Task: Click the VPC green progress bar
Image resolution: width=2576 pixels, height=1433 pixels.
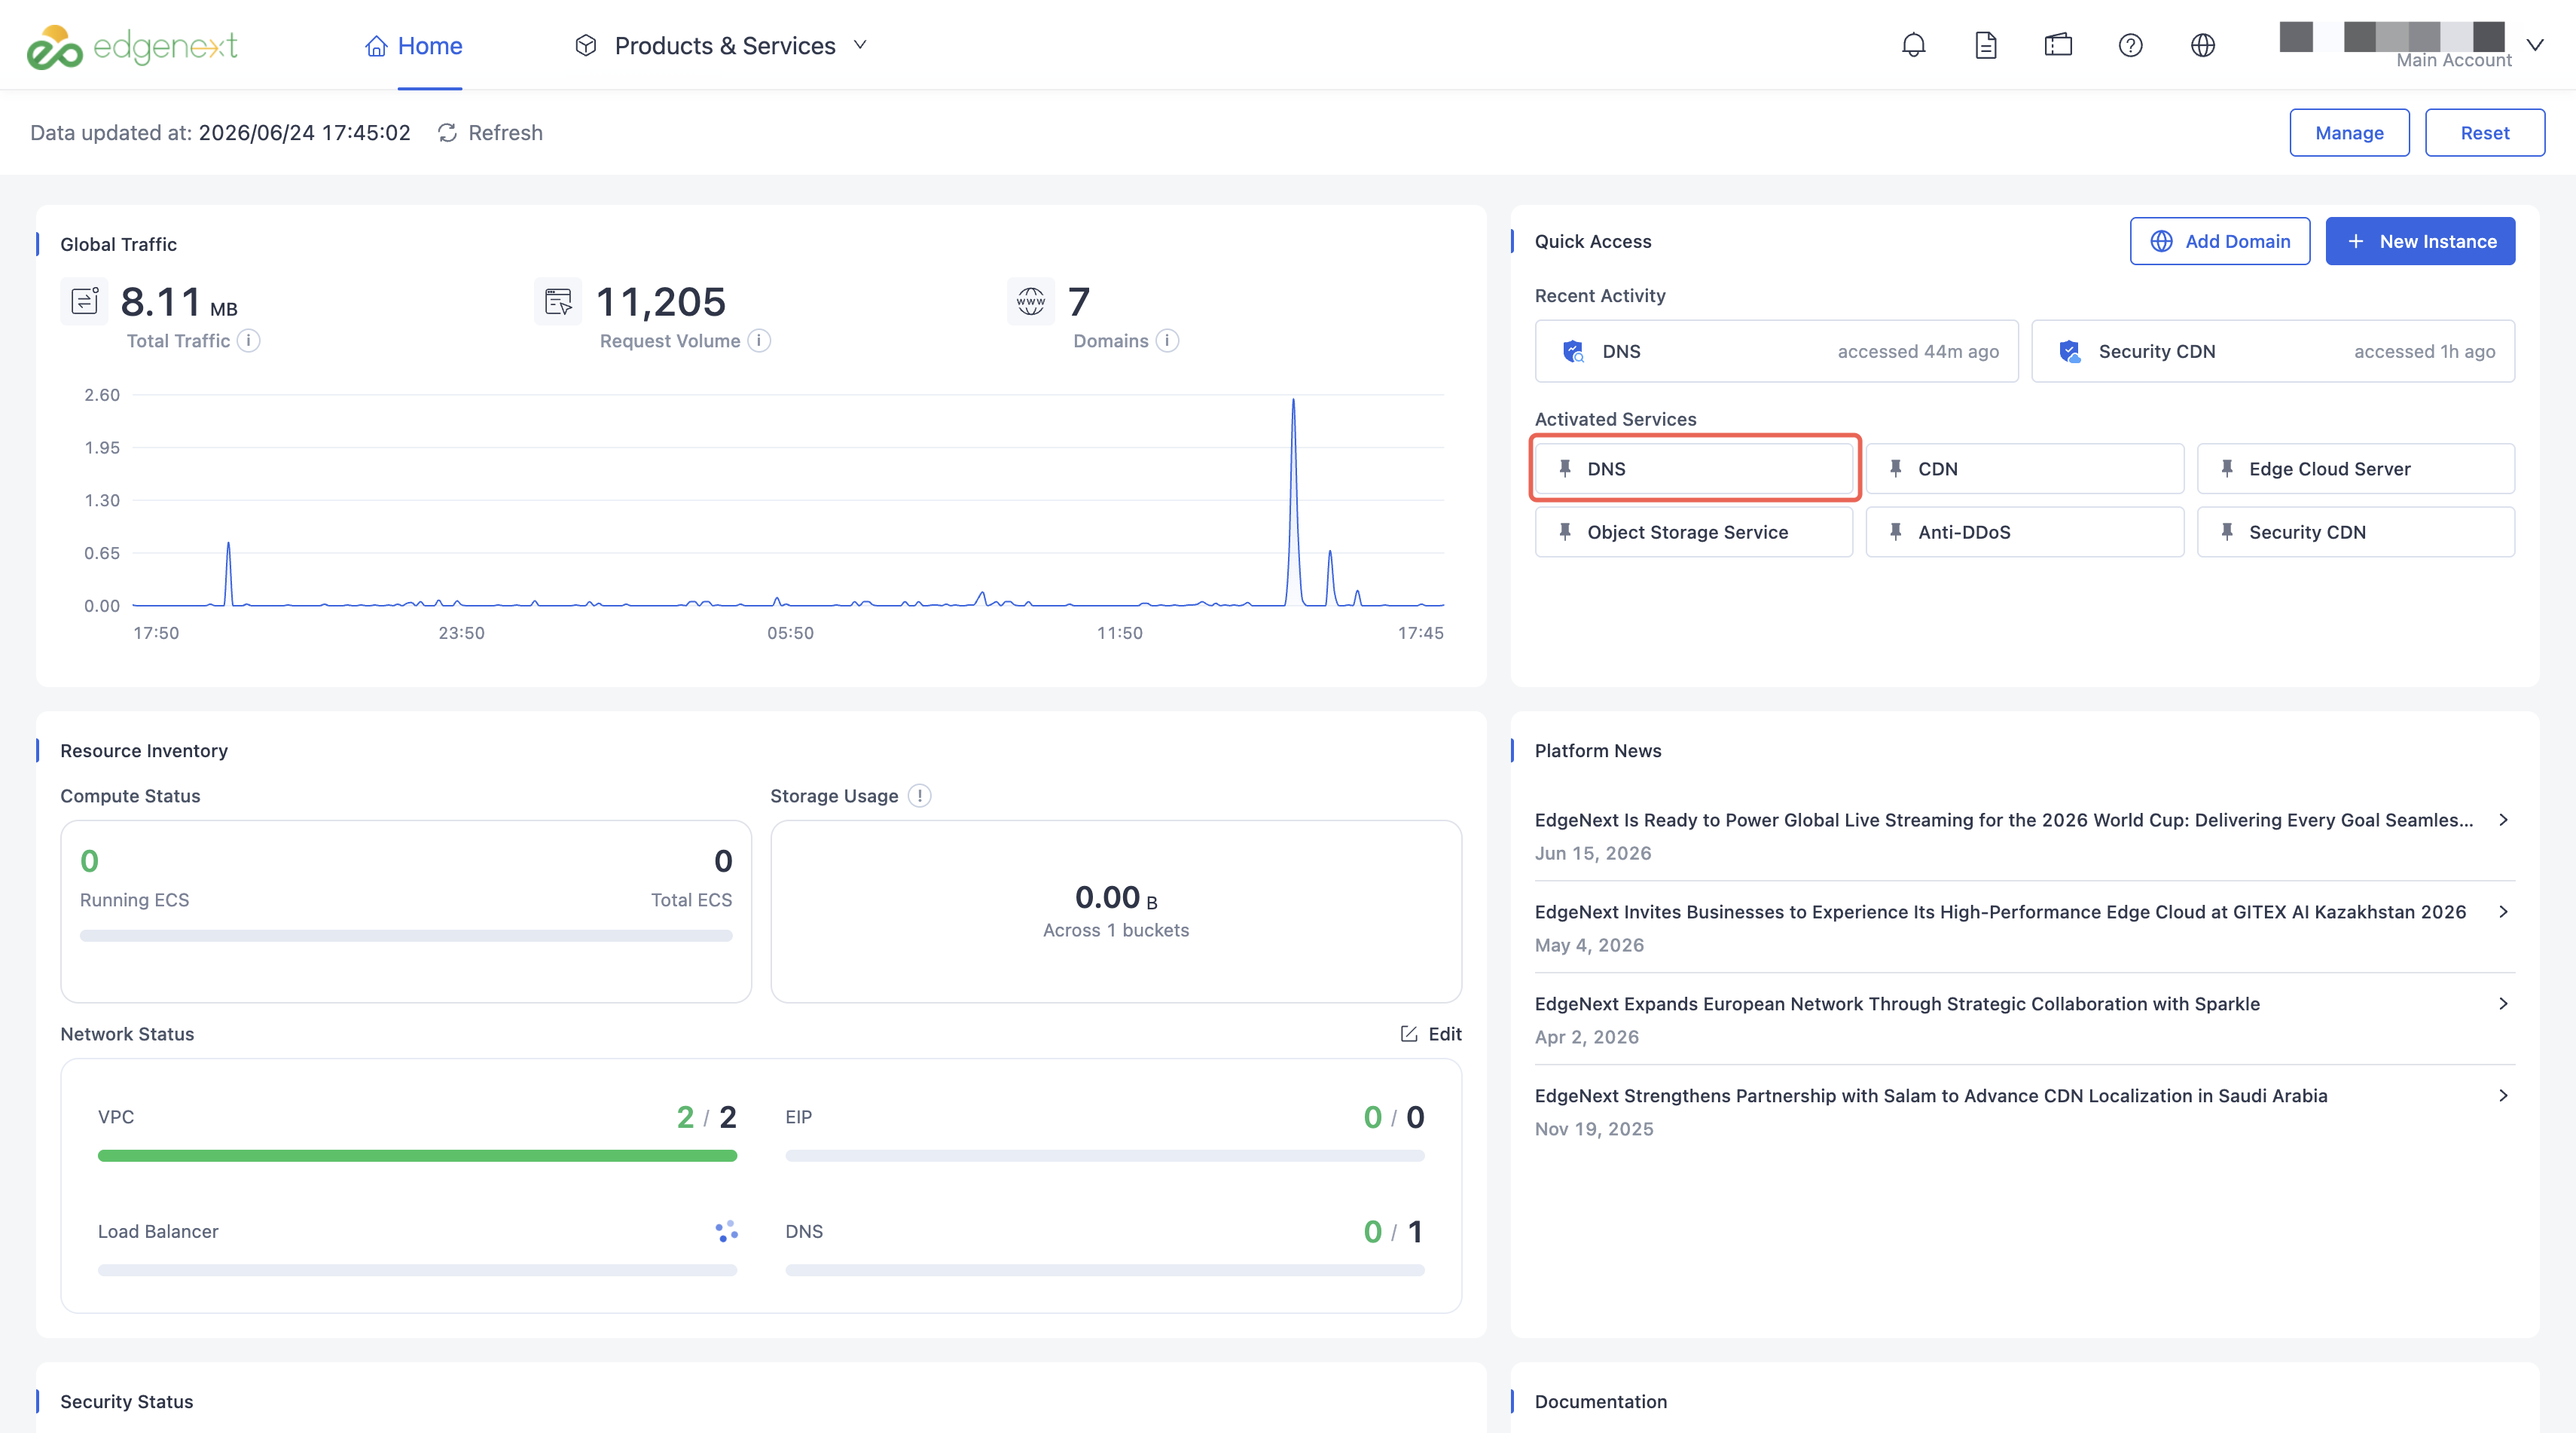Action: click(x=417, y=1156)
